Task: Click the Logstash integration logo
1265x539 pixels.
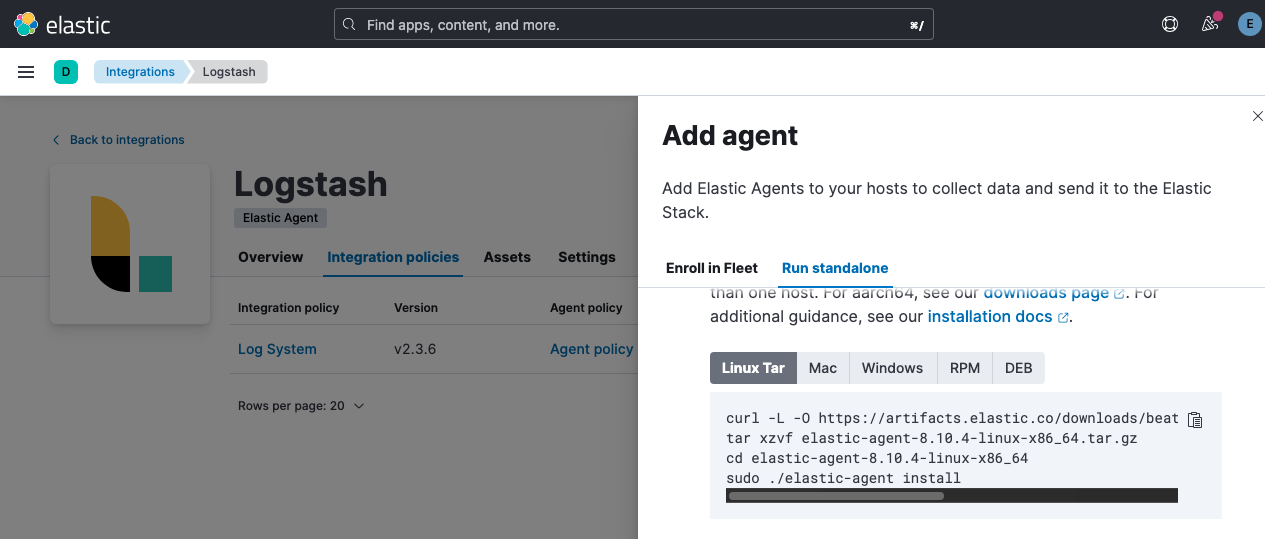Action: (x=130, y=244)
